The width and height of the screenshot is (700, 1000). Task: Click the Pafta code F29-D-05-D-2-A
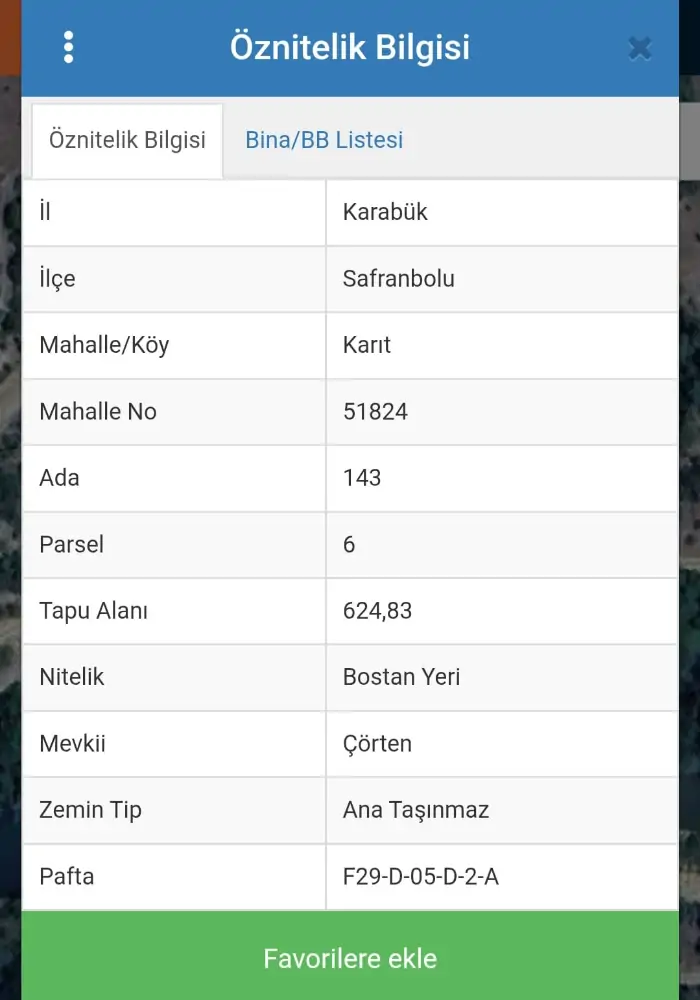click(420, 877)
